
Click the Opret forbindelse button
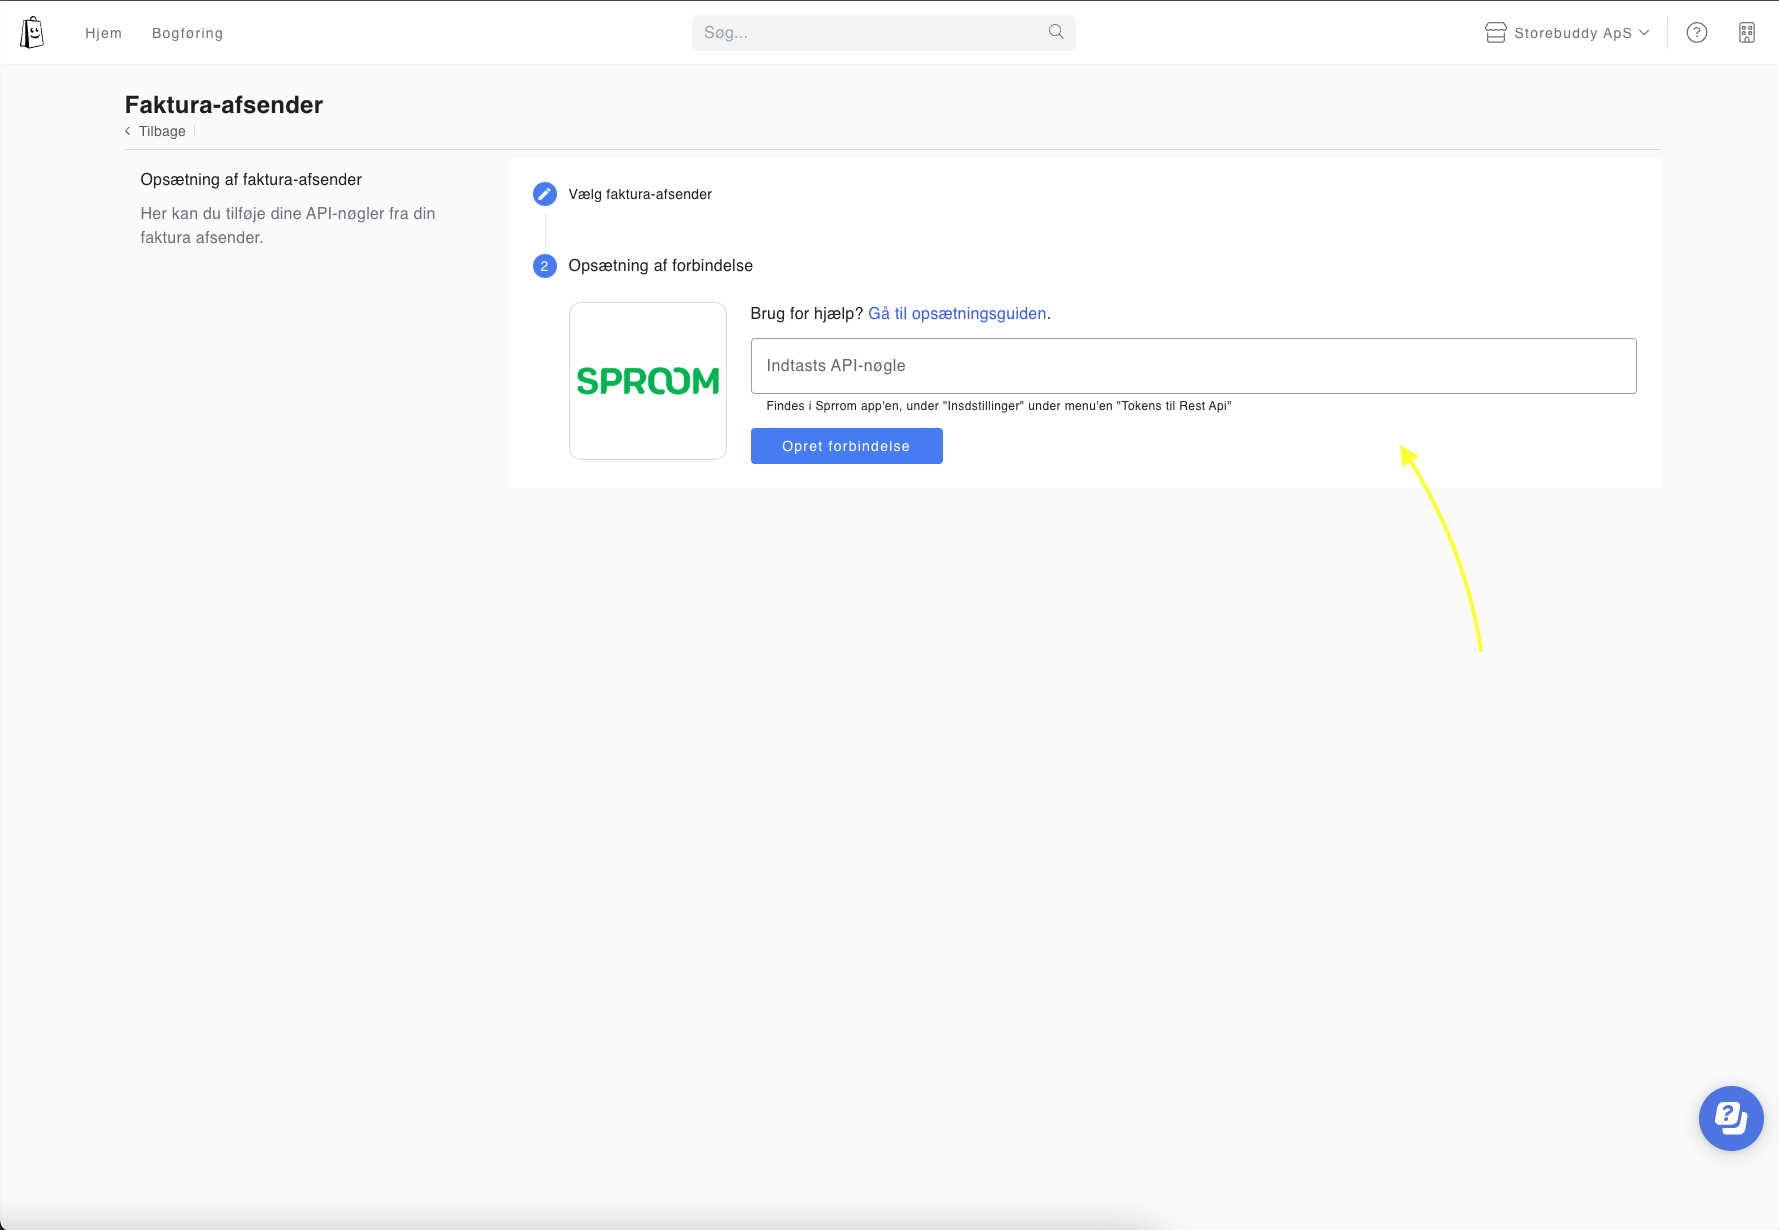point(846,446)
